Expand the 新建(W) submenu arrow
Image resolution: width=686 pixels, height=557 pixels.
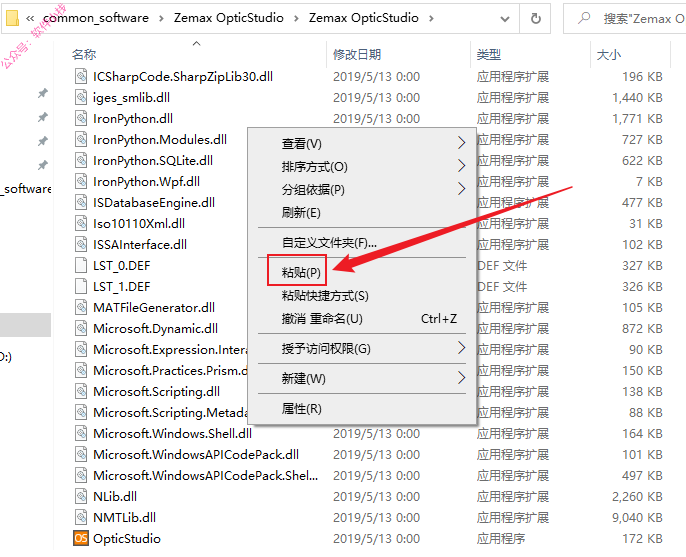click(461, 378)
